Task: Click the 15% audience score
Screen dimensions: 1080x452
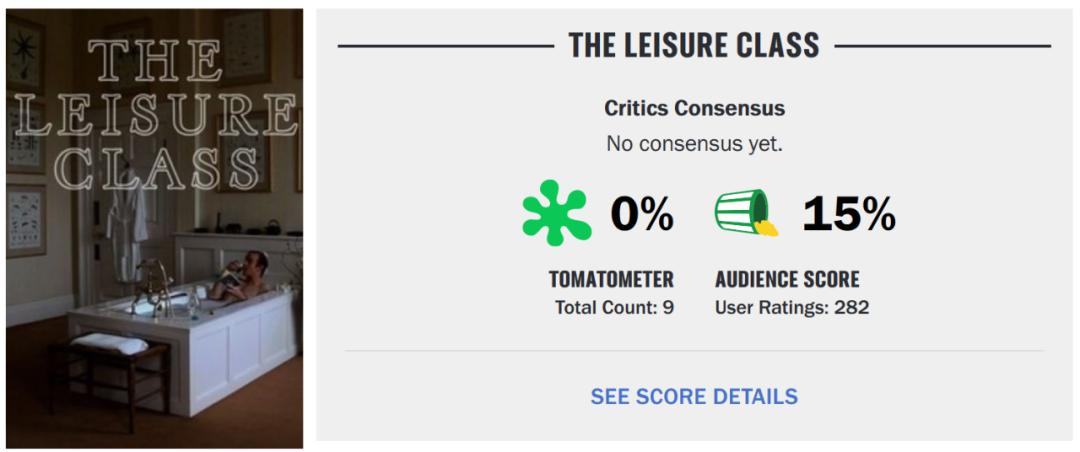Action: coord(849,214)
